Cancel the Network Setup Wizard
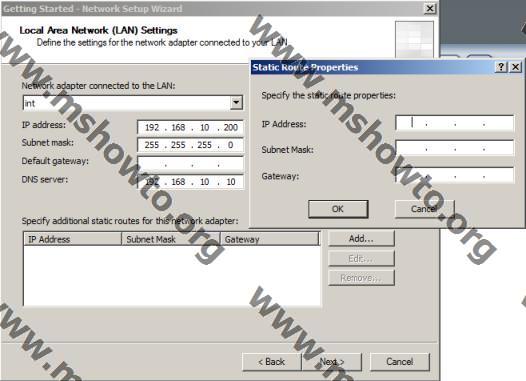This screenshot has height=381, width=526. click(400, 362)
